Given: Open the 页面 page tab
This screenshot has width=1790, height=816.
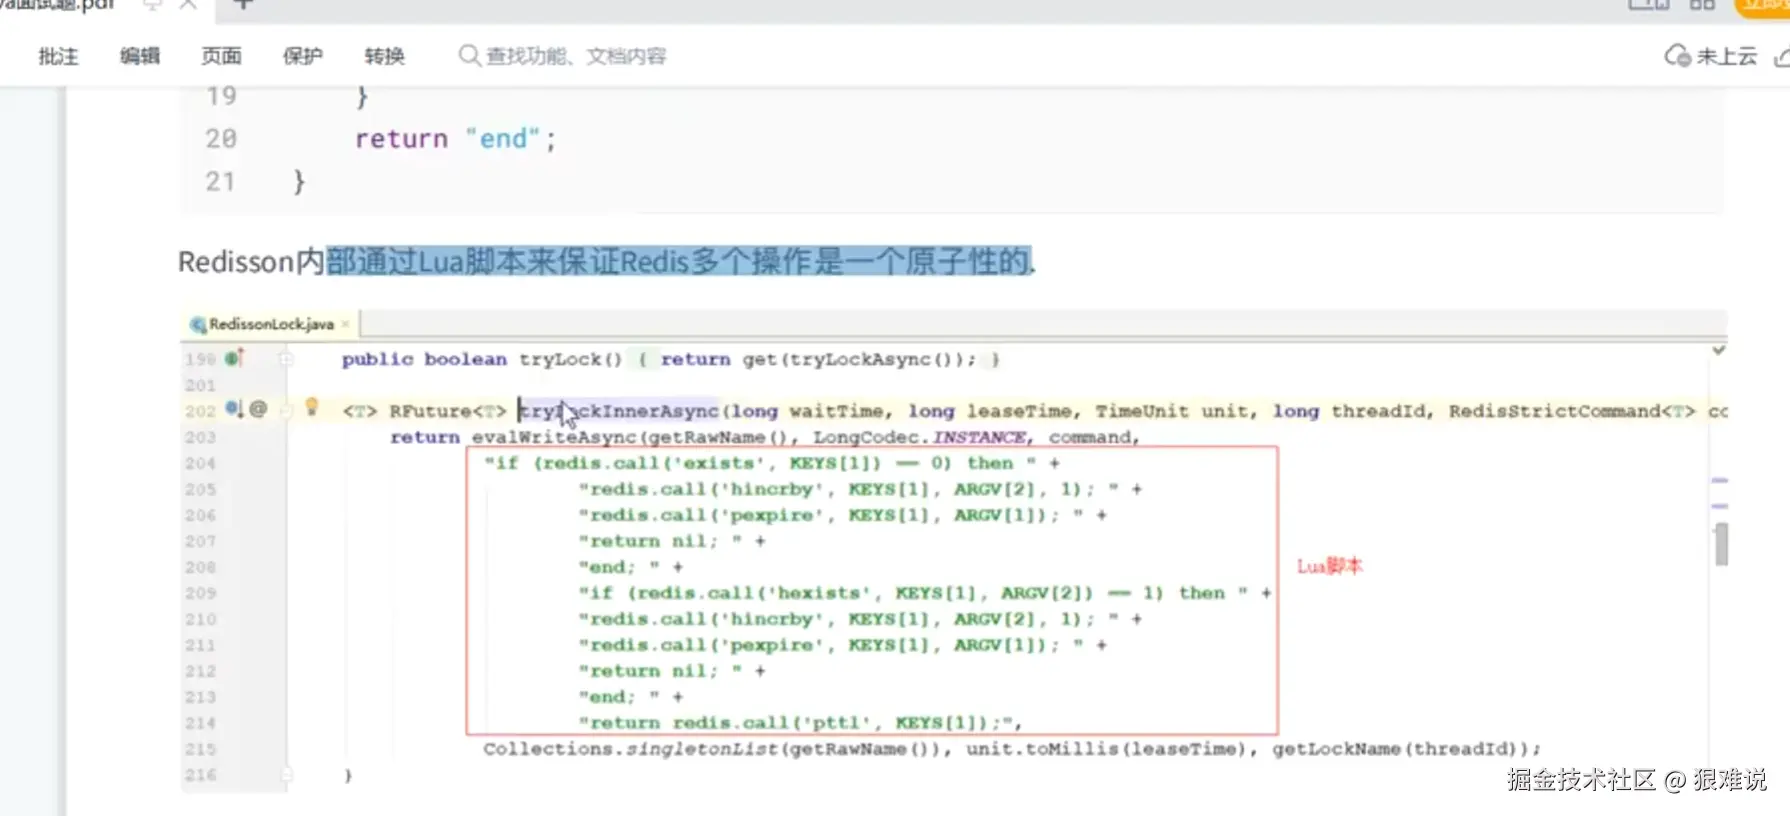Looking at the screenshot, I should point(221,56).
